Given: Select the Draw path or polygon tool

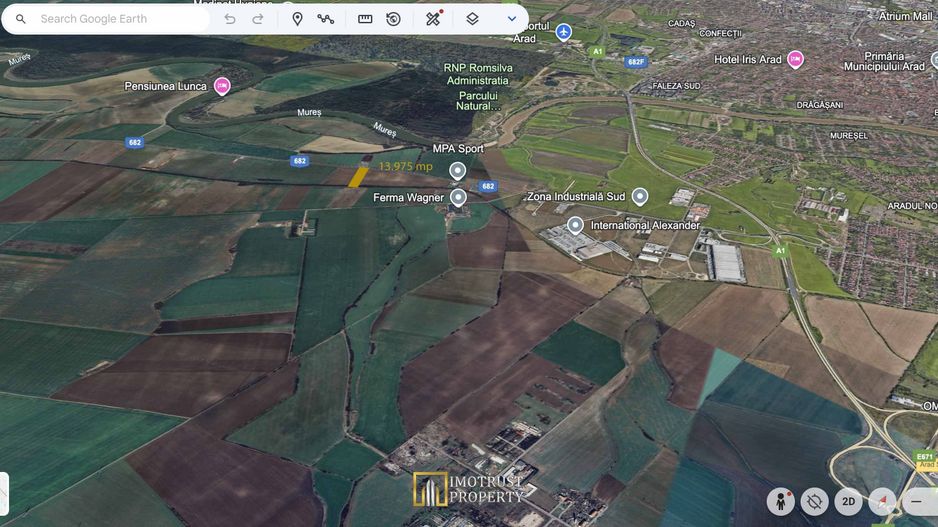Looking at the screenshot, I should pyautogui.click(x=326, y=19).
